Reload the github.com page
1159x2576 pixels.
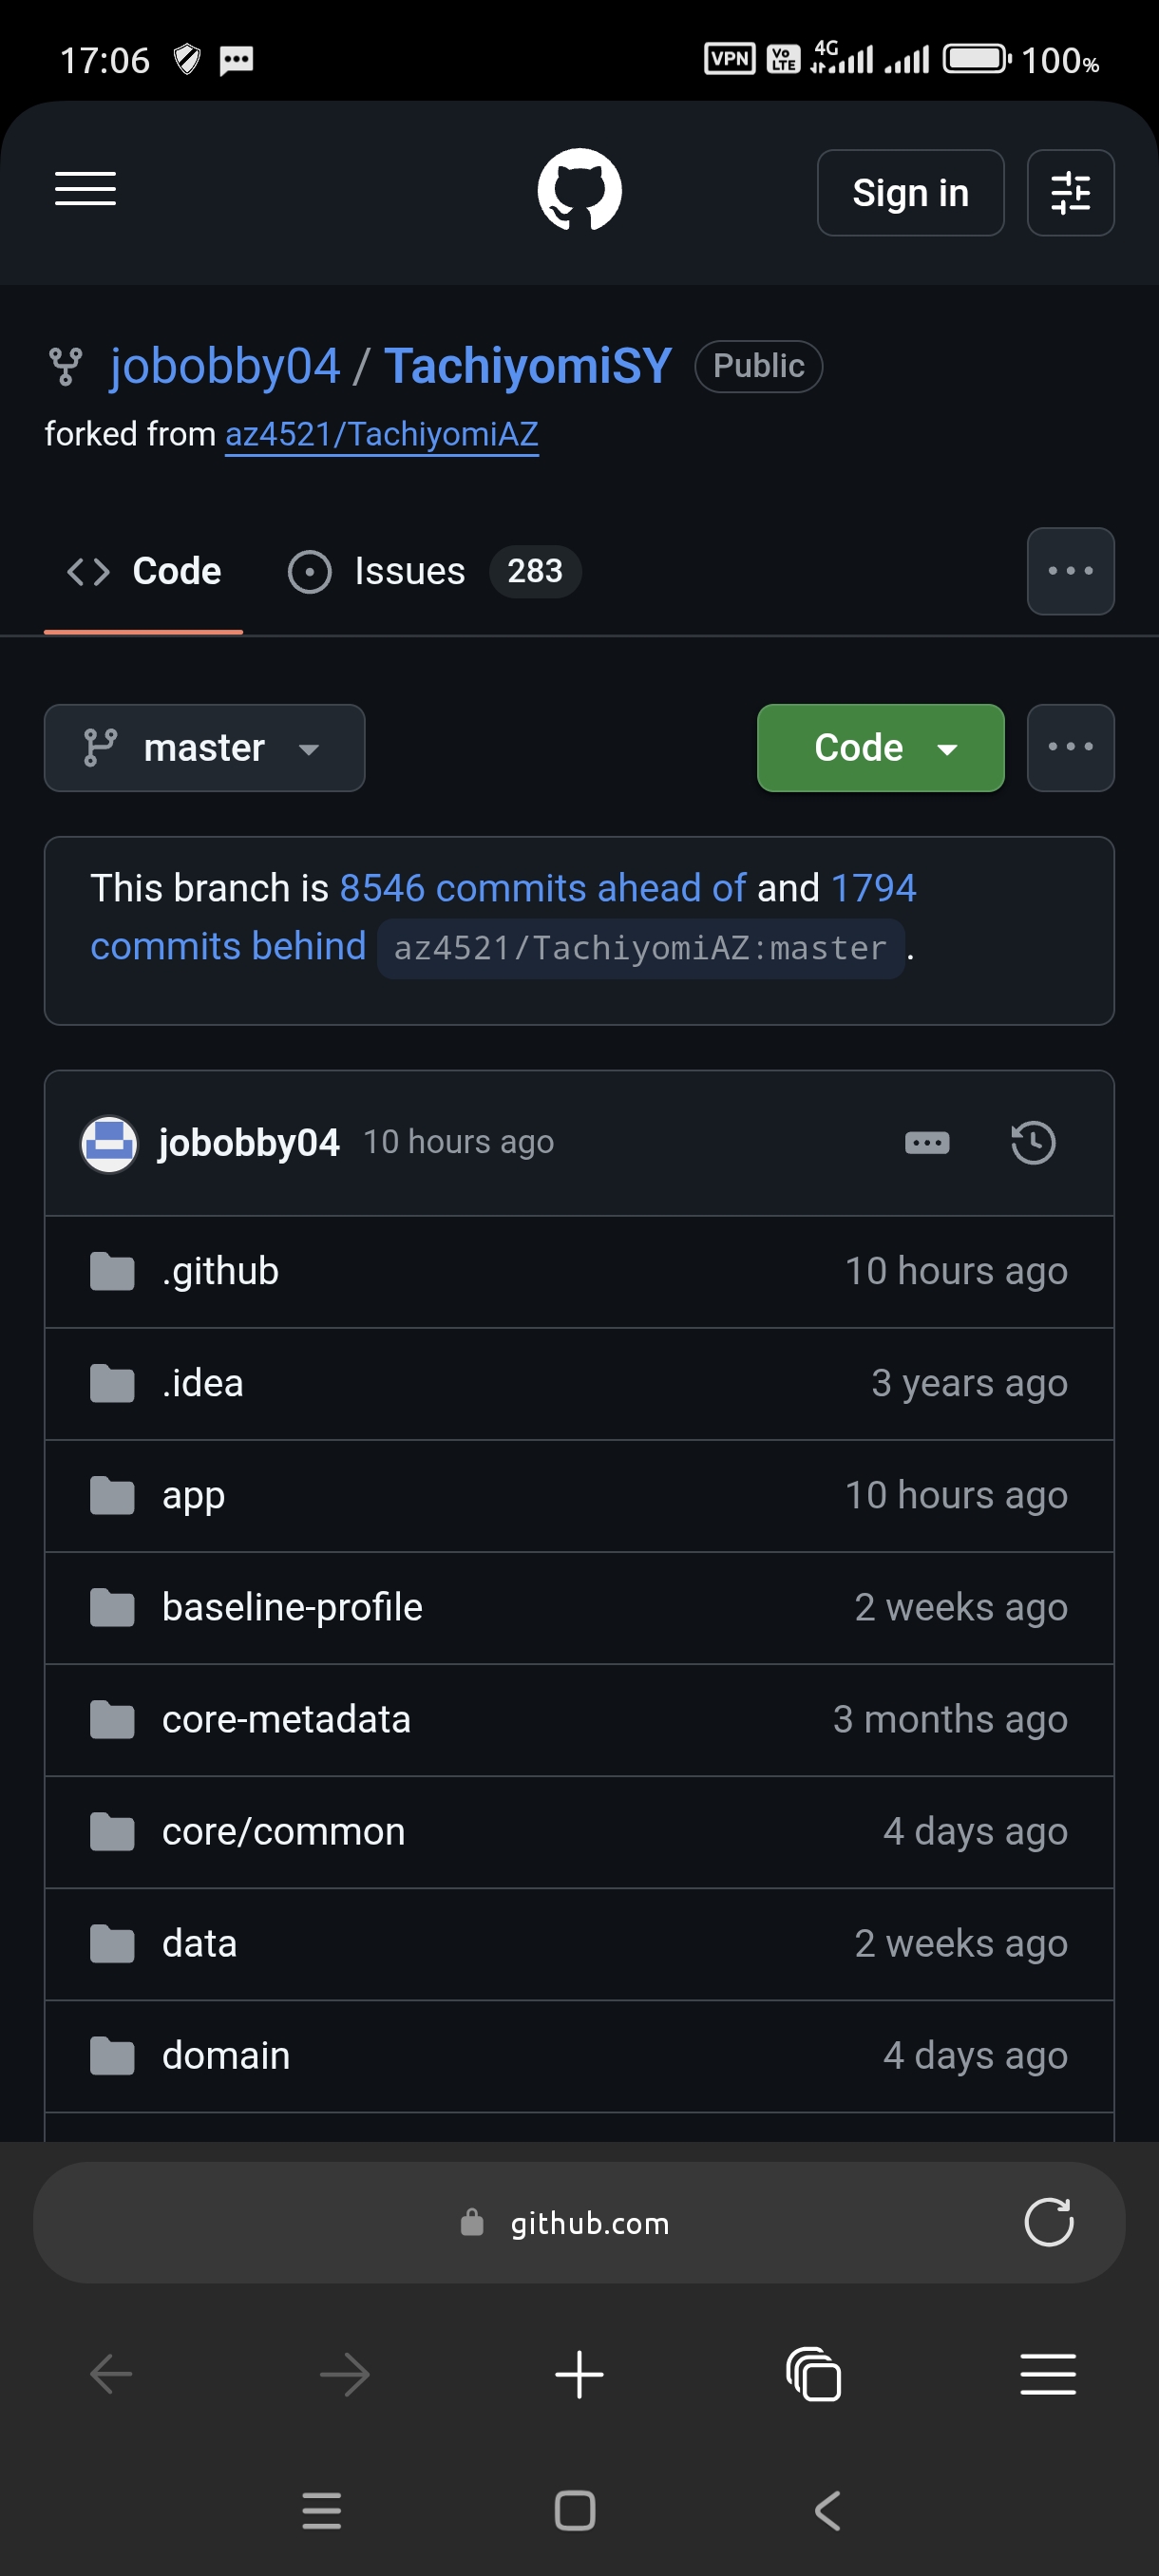pyautogui.click(x=1048, y=2222)
